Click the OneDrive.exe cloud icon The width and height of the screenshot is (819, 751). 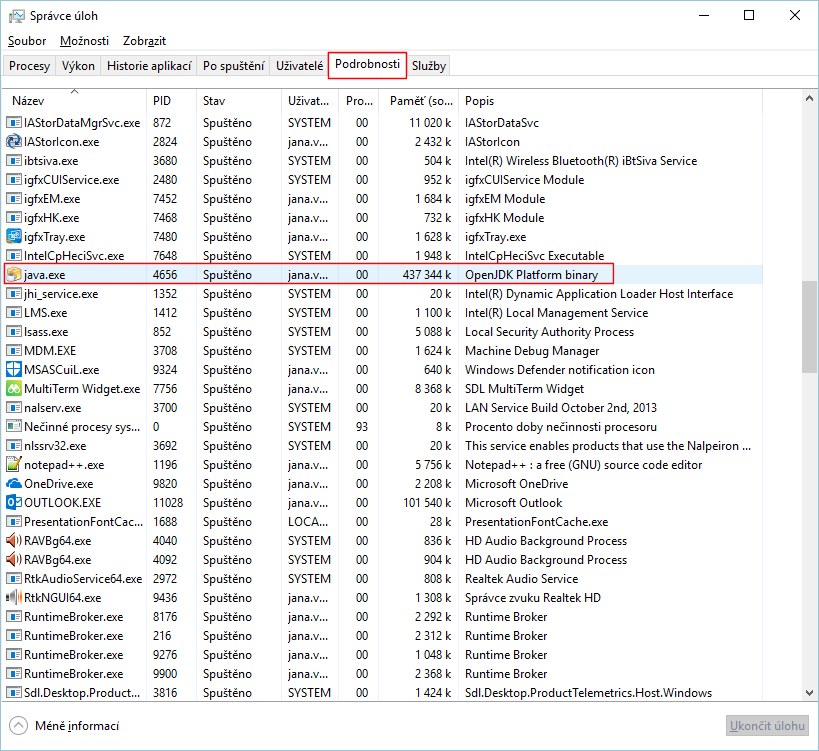14,484
